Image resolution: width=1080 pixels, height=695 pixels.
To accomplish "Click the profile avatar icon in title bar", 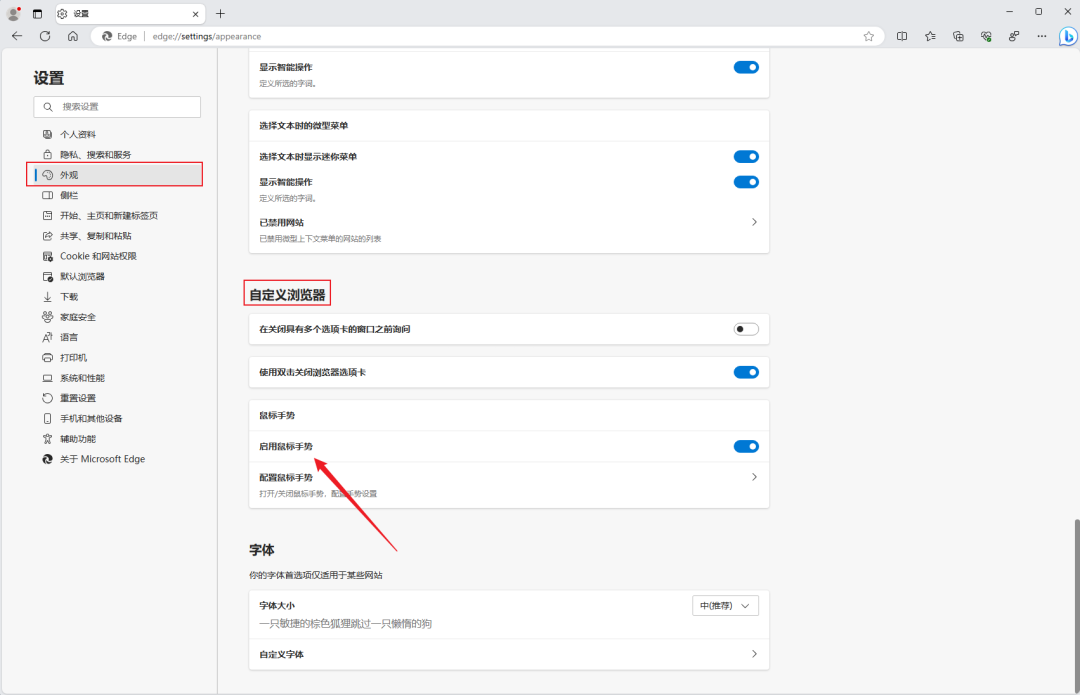I will (x=13, y=13).
